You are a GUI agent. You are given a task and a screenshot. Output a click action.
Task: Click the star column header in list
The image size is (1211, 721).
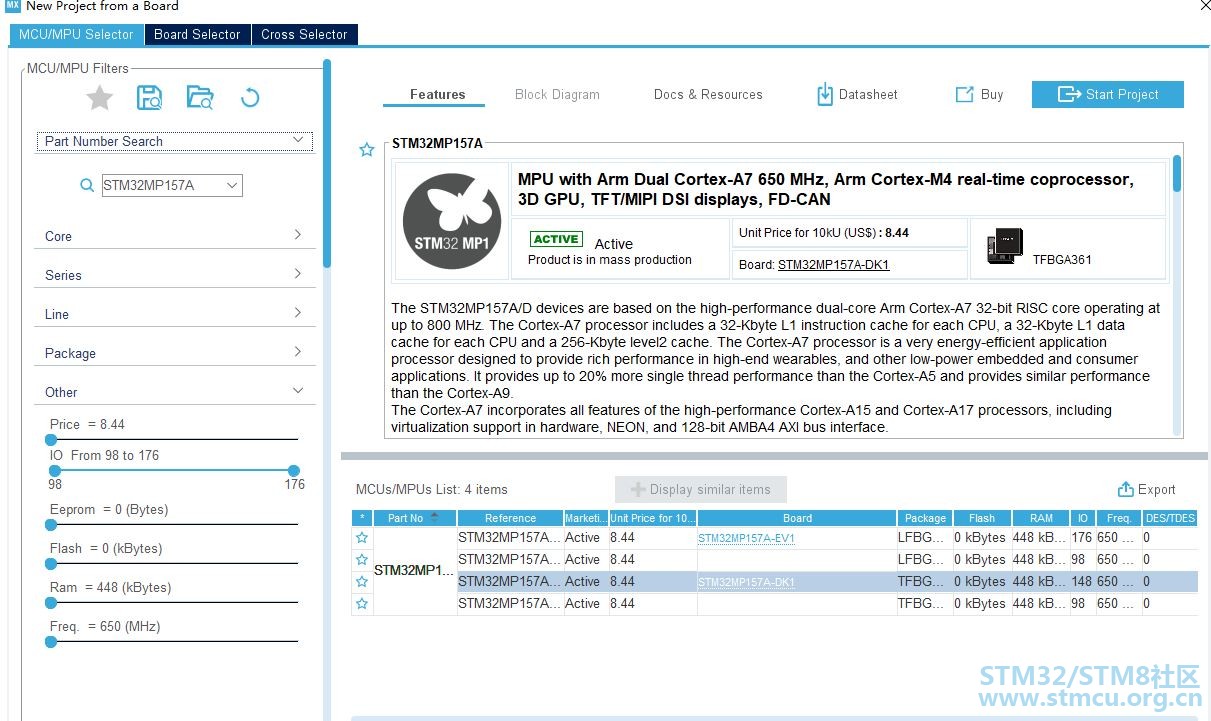(362, 518)
